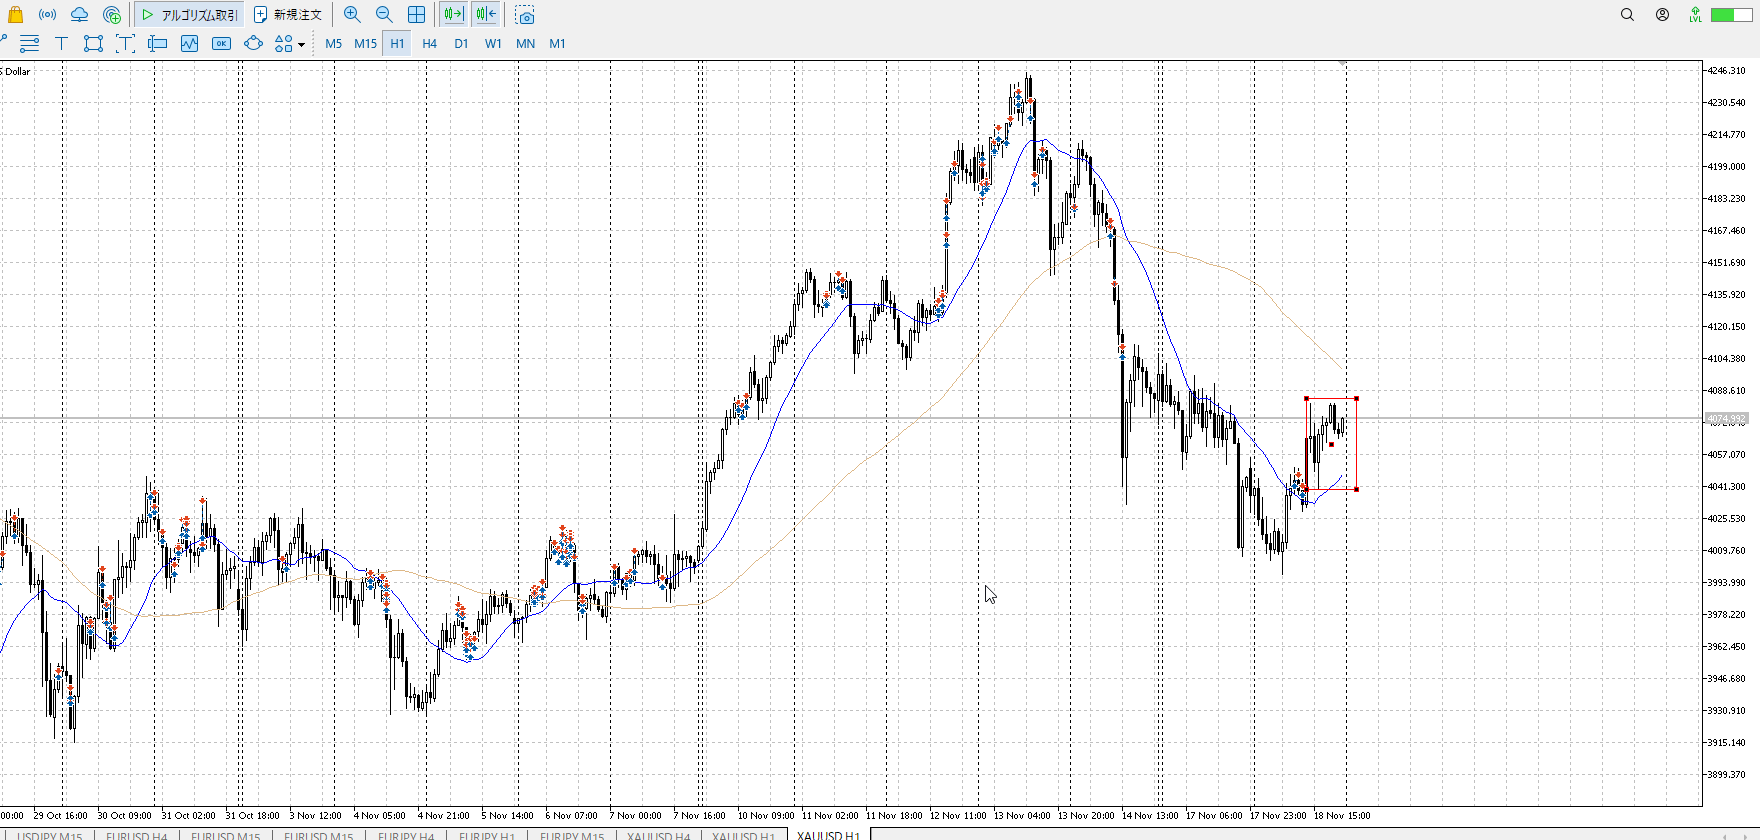This screenshot has width=1760, height=840.
Task: Click the 新規注文 new order button
Action: 288,15
